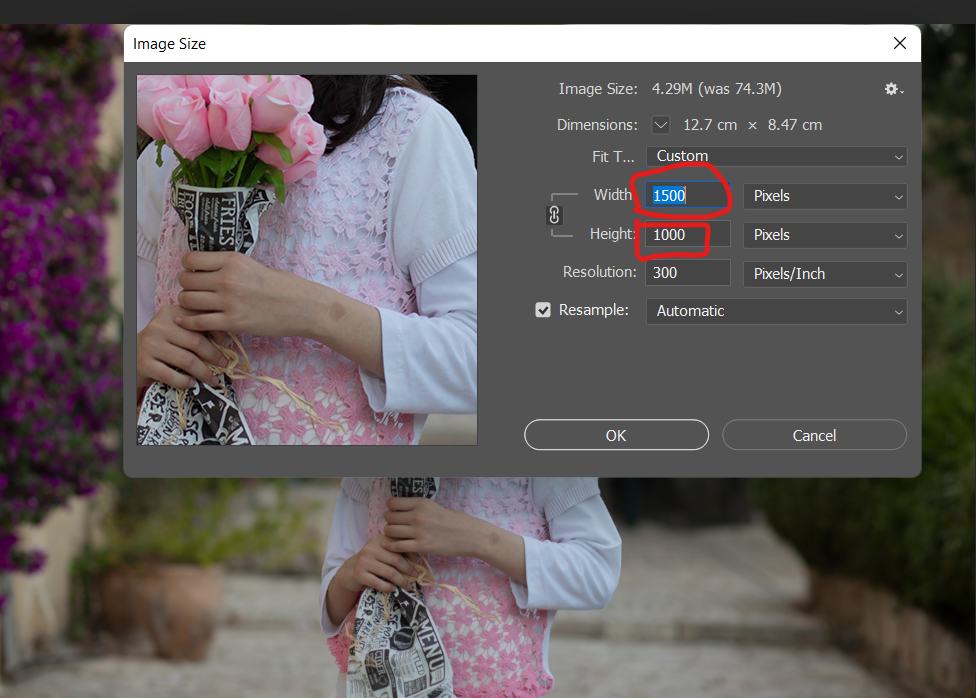
Task: Confirm resize with the OK button
Action: [x=616, y=435]
